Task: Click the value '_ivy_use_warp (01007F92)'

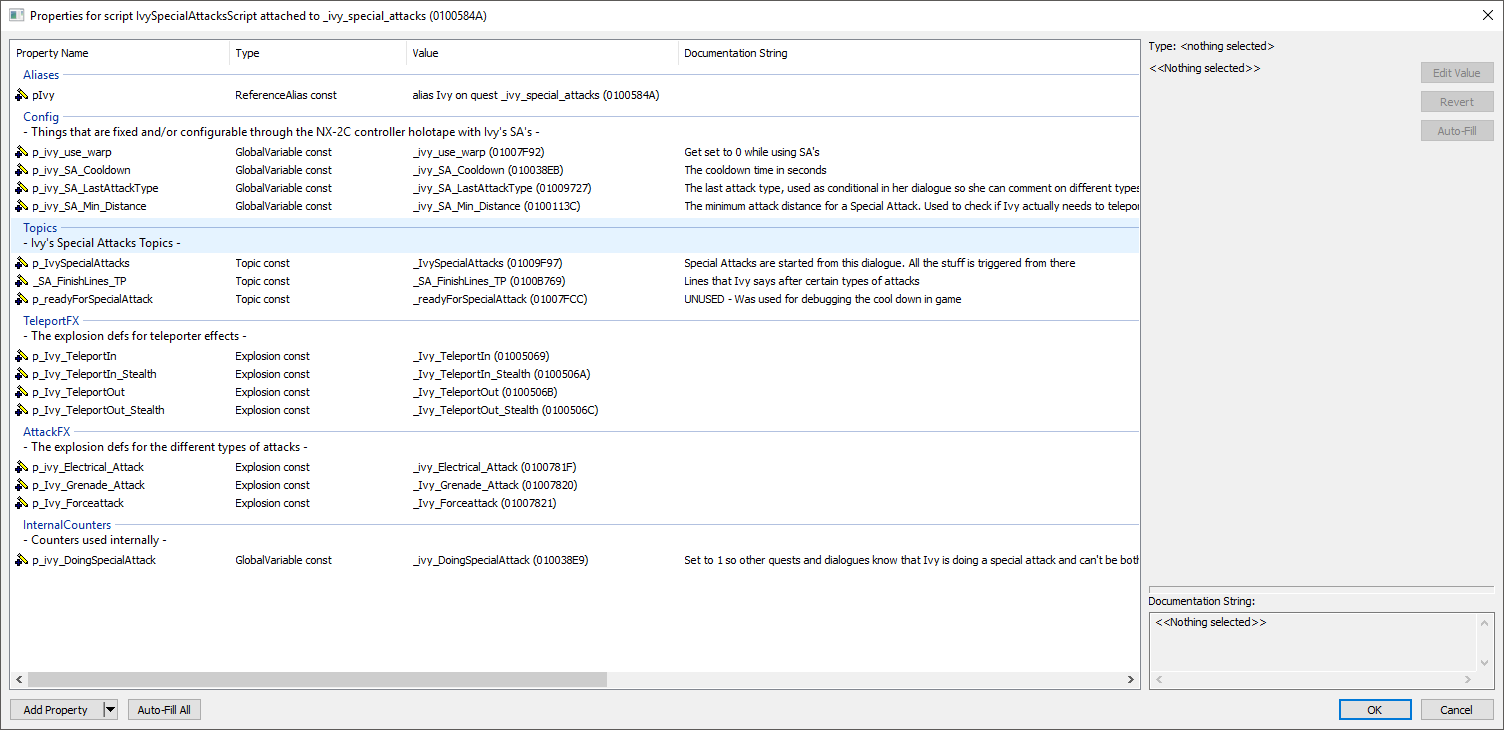Action: 478,152
